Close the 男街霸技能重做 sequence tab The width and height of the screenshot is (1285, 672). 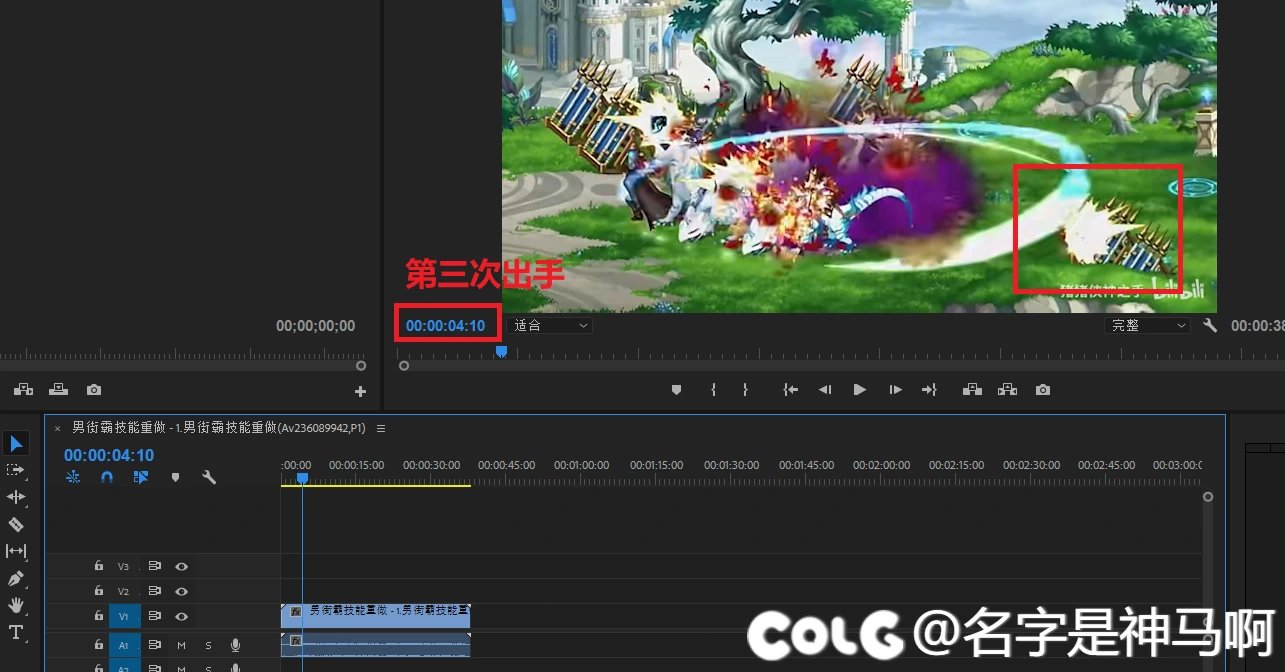tap(57, 428)
